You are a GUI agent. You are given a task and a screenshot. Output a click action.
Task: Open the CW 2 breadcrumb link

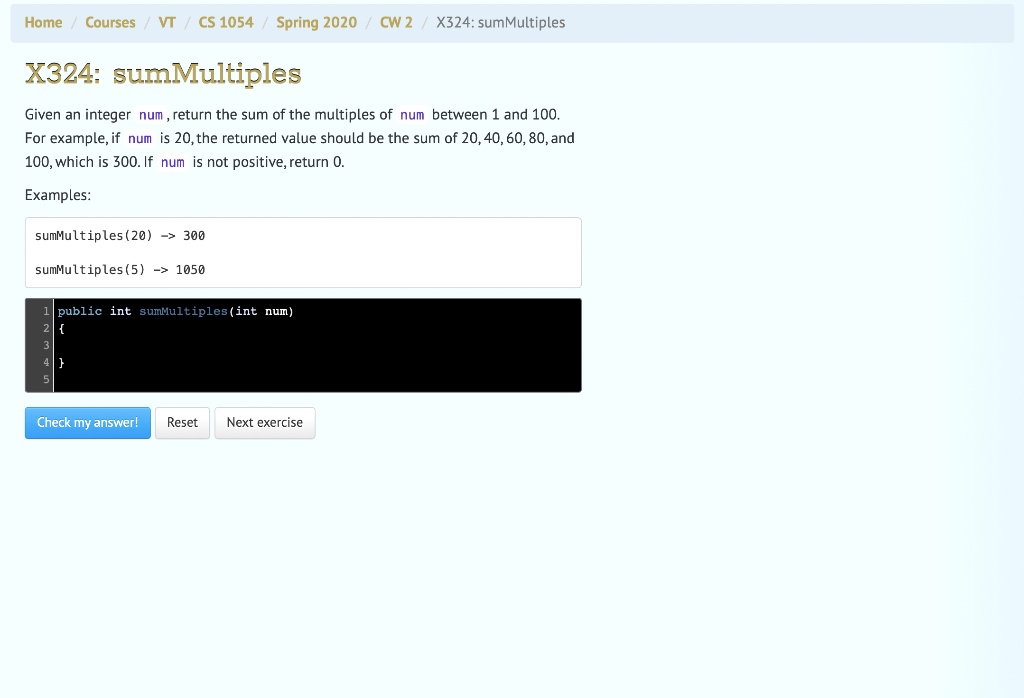[x=396, y=22]
